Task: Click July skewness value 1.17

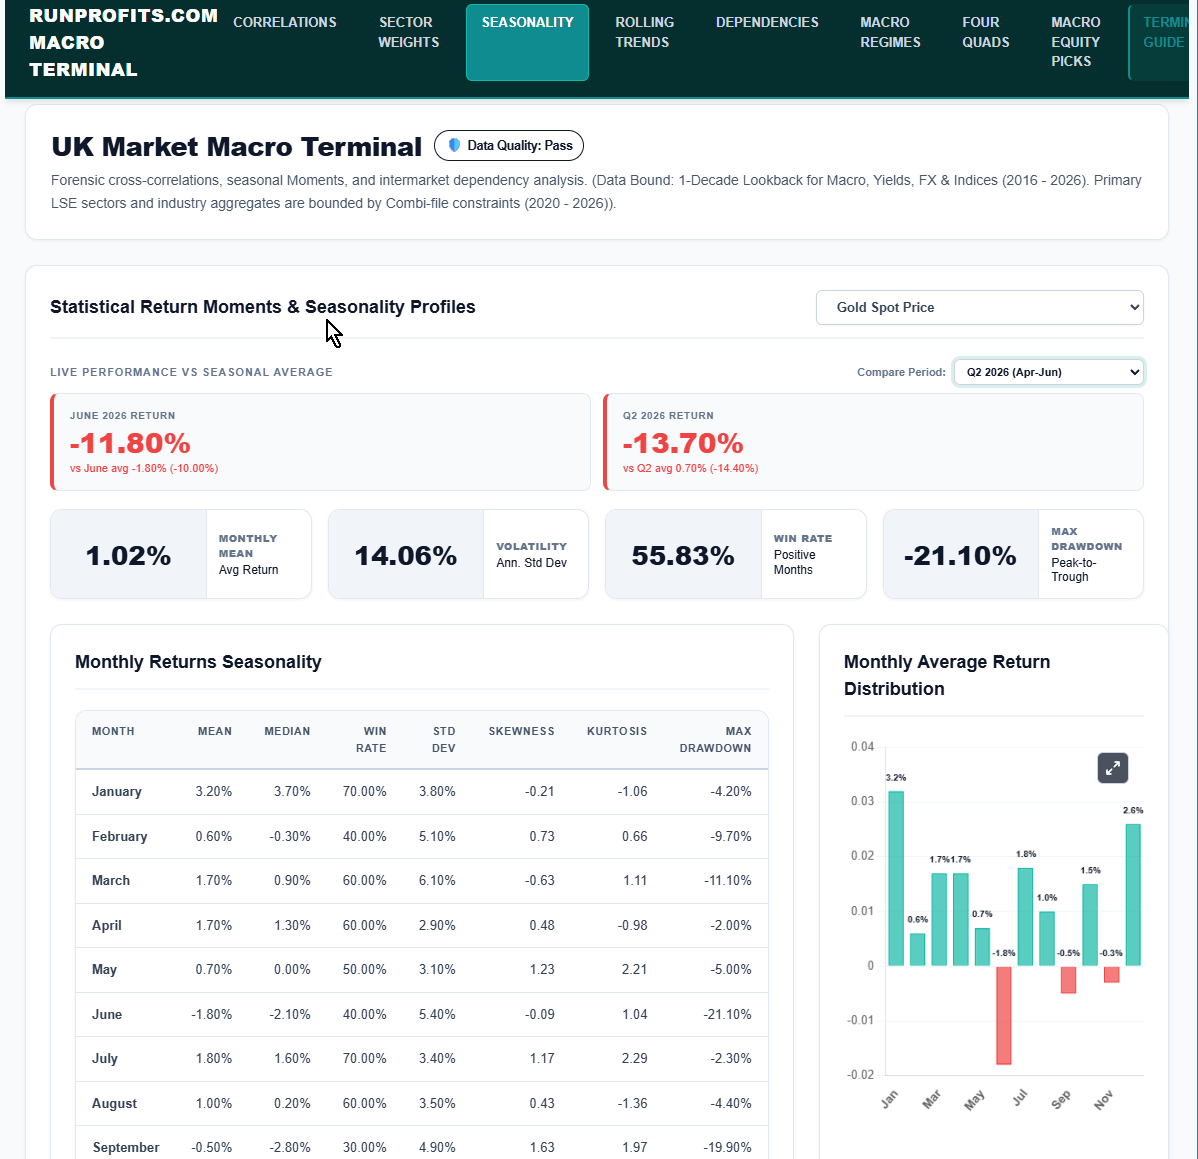Action: (542, 1058)
